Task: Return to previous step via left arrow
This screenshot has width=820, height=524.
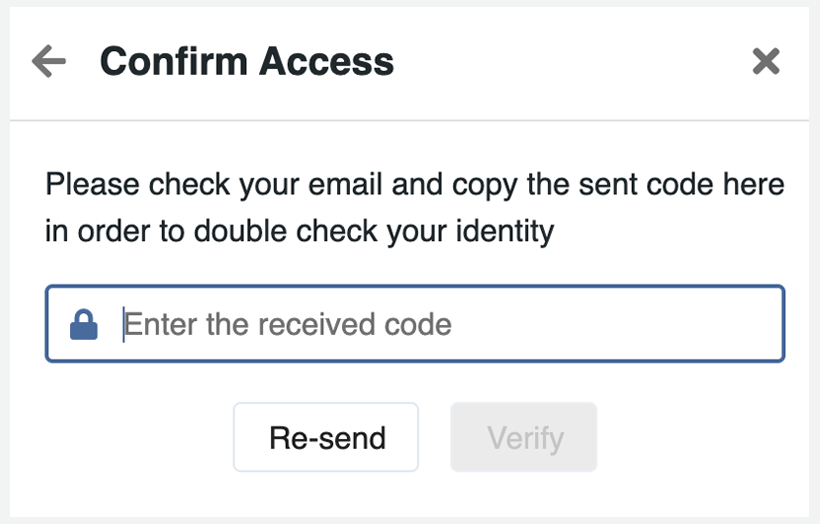Action: [48, 62]
